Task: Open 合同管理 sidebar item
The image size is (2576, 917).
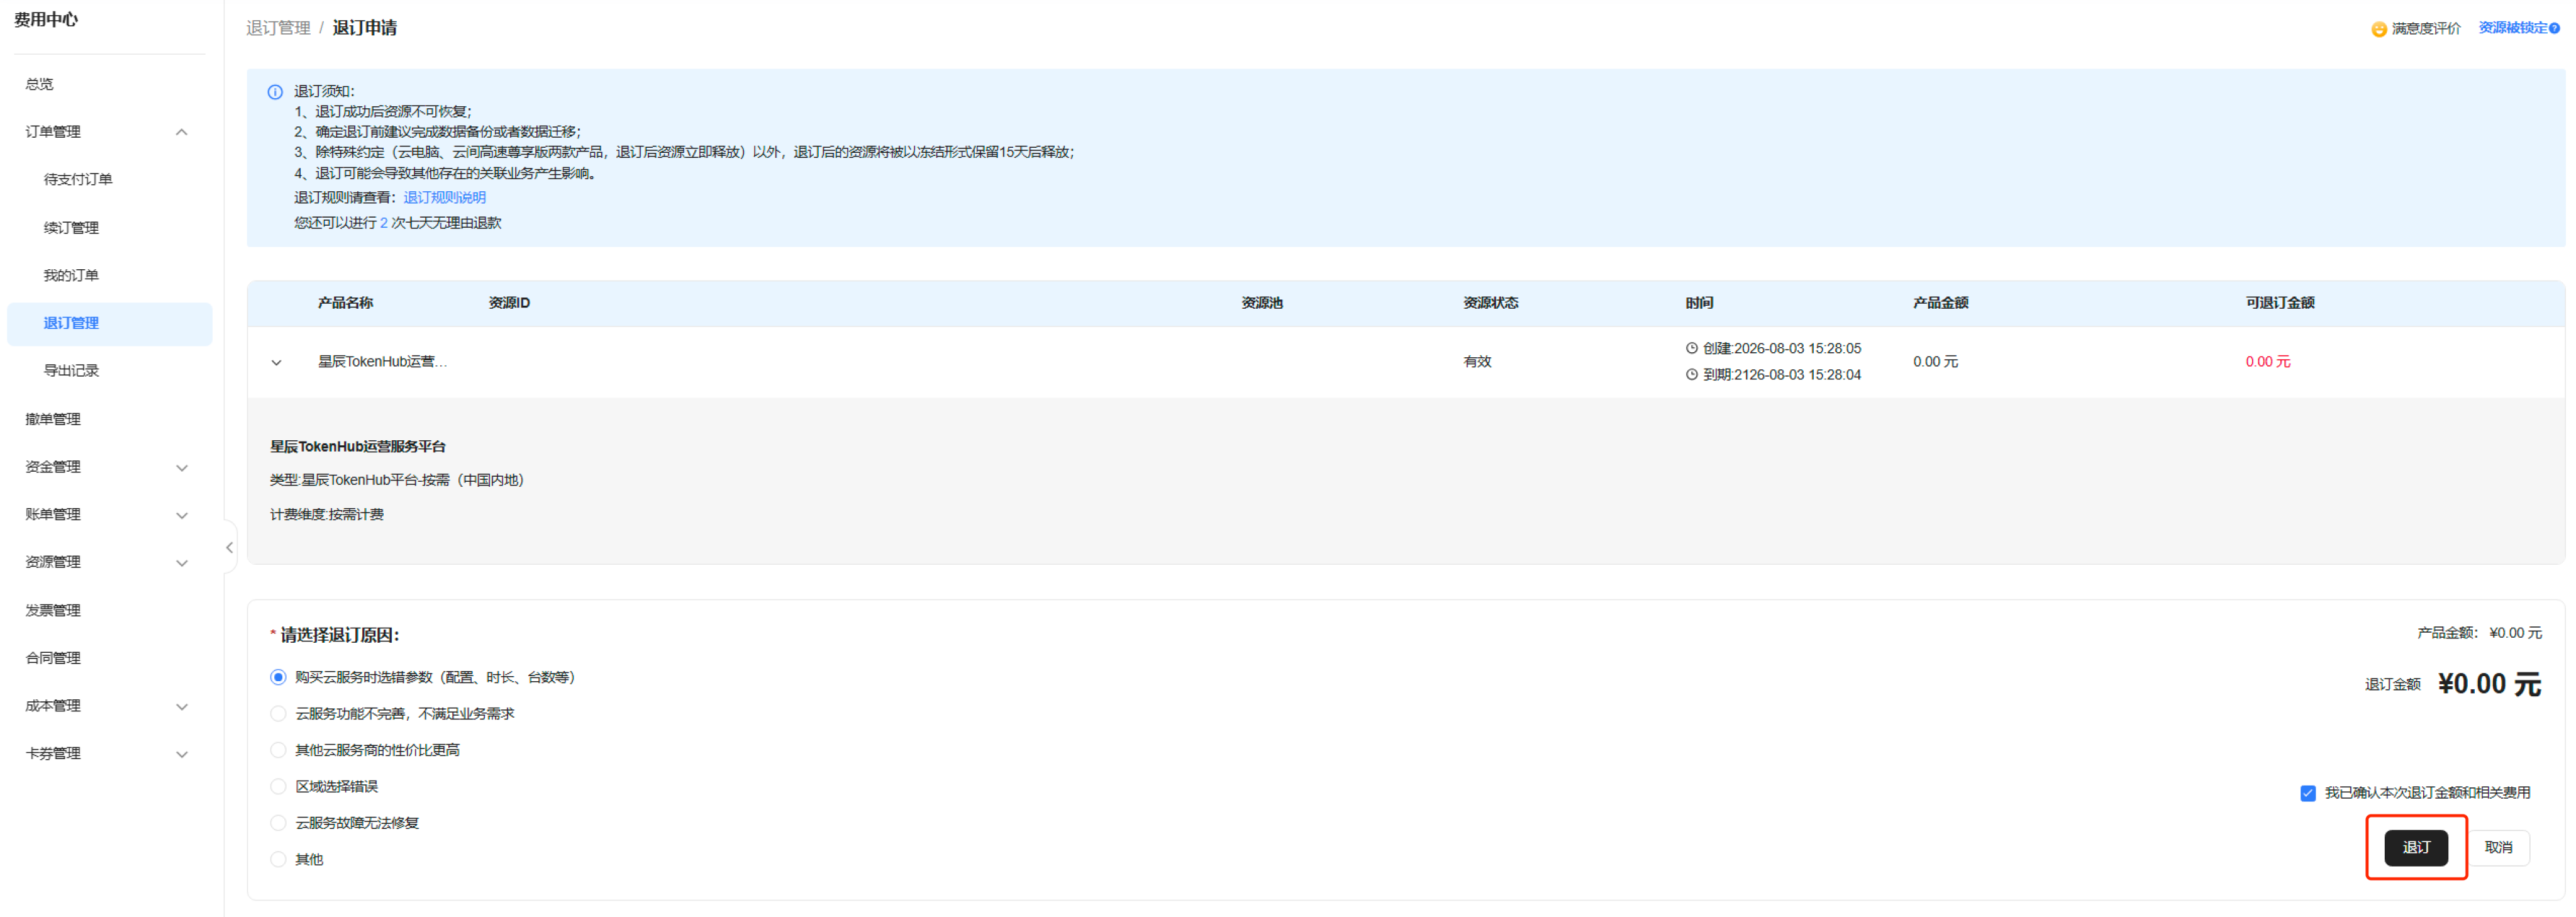Action: click(53, 658)
